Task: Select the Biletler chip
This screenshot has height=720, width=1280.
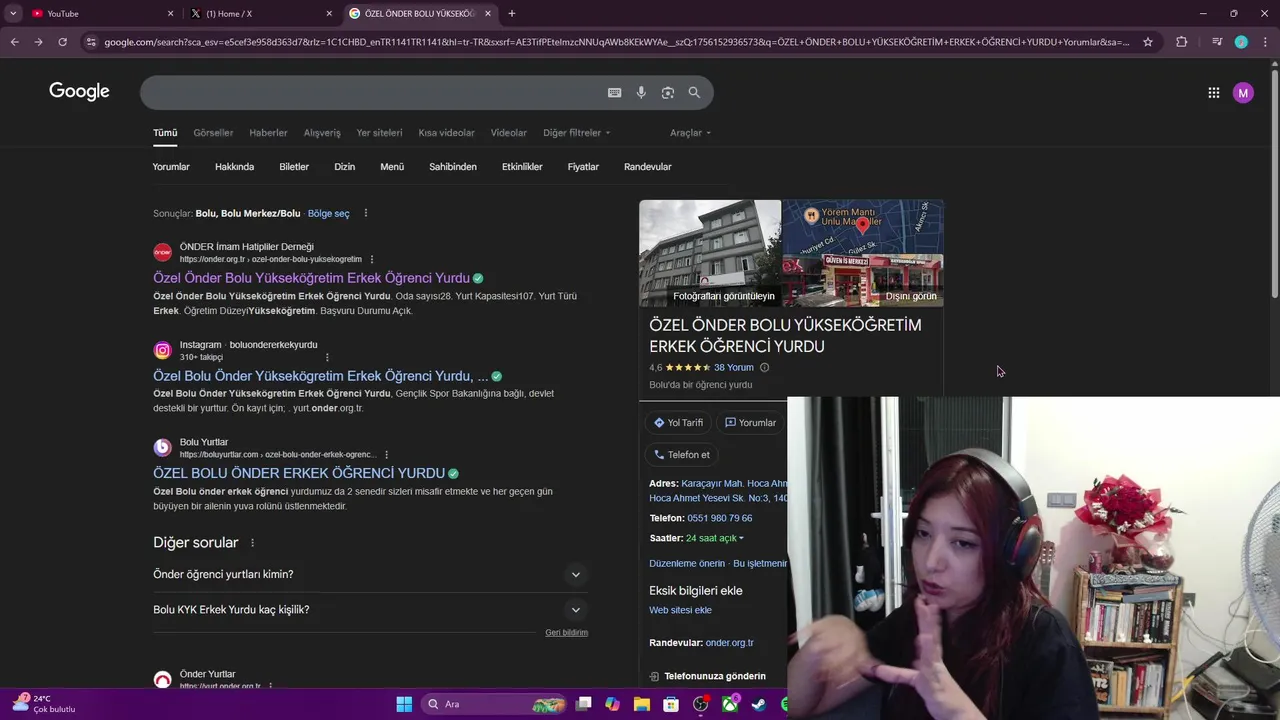Action: click(294, 167)
